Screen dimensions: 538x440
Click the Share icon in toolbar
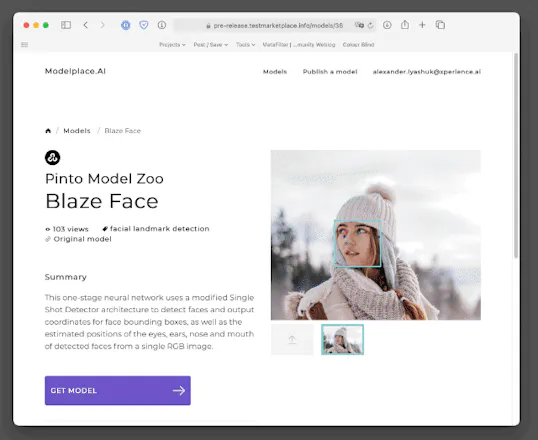pyautogui.click(x=405, y=25)
